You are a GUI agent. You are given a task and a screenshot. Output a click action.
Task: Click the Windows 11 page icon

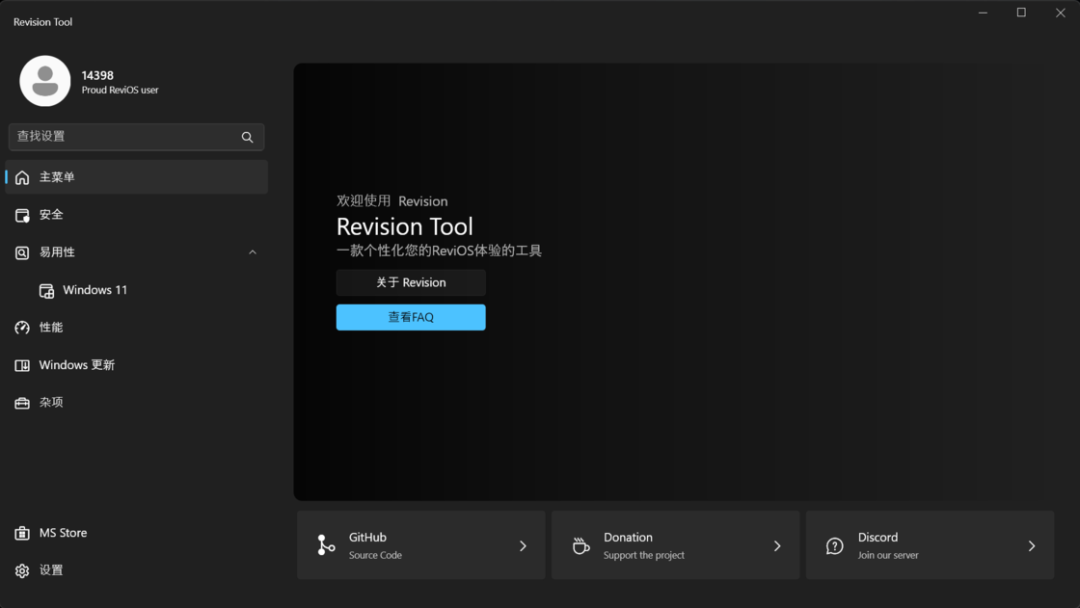coord(46,291)
